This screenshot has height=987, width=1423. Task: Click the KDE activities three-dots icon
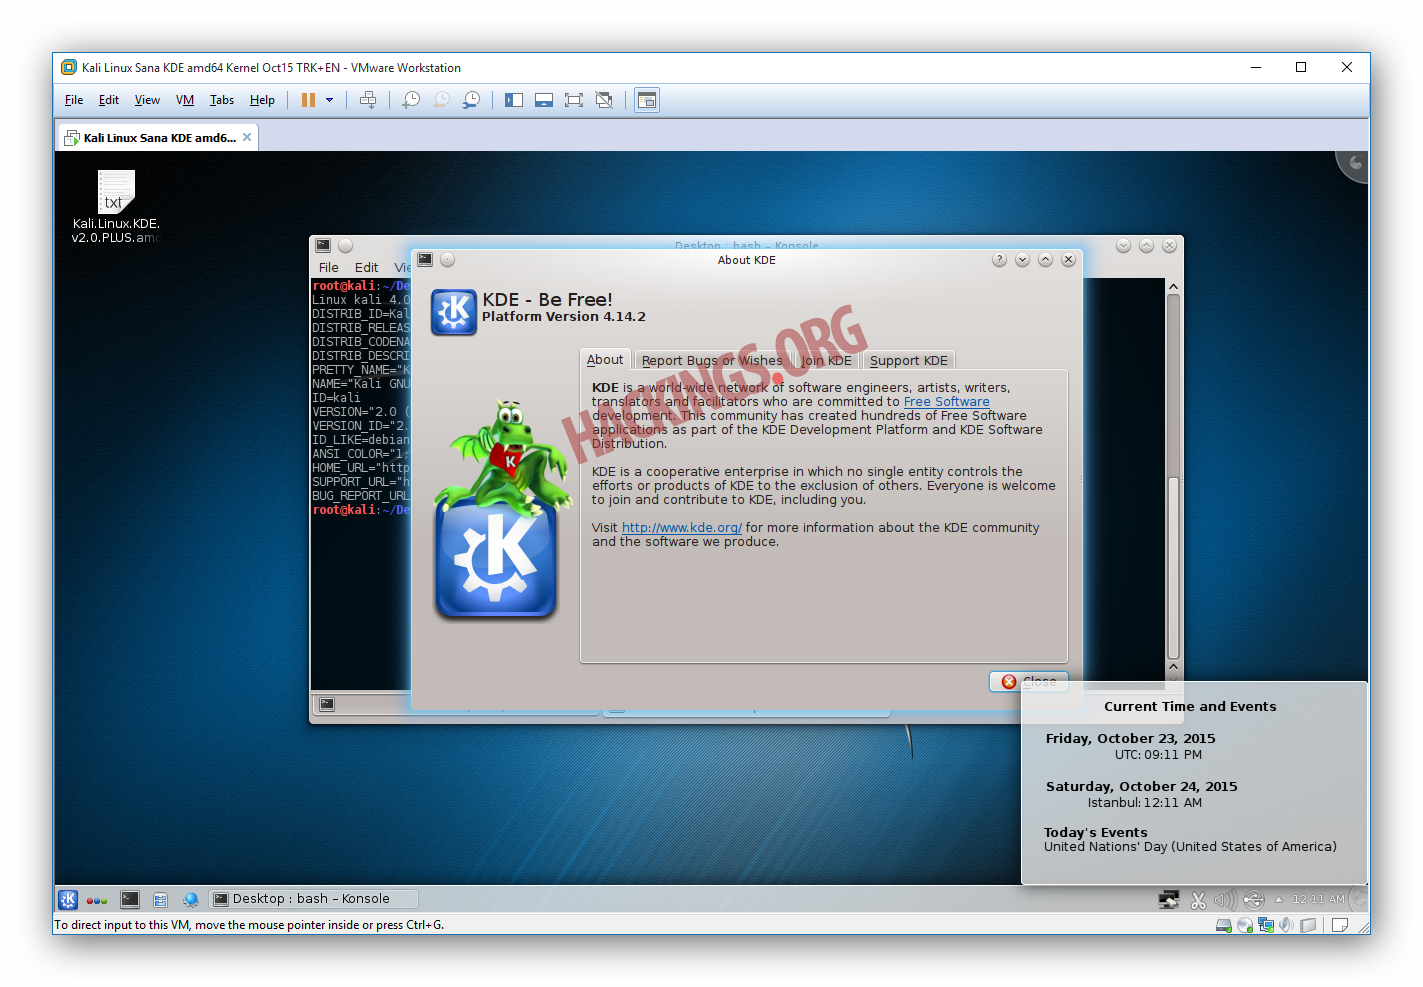coord(97,900)
